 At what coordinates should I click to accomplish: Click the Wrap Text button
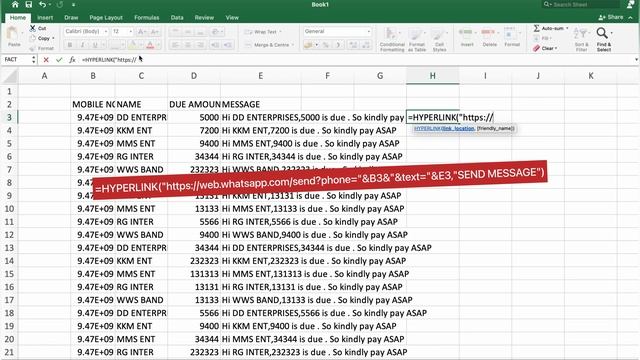click(263, 32)
